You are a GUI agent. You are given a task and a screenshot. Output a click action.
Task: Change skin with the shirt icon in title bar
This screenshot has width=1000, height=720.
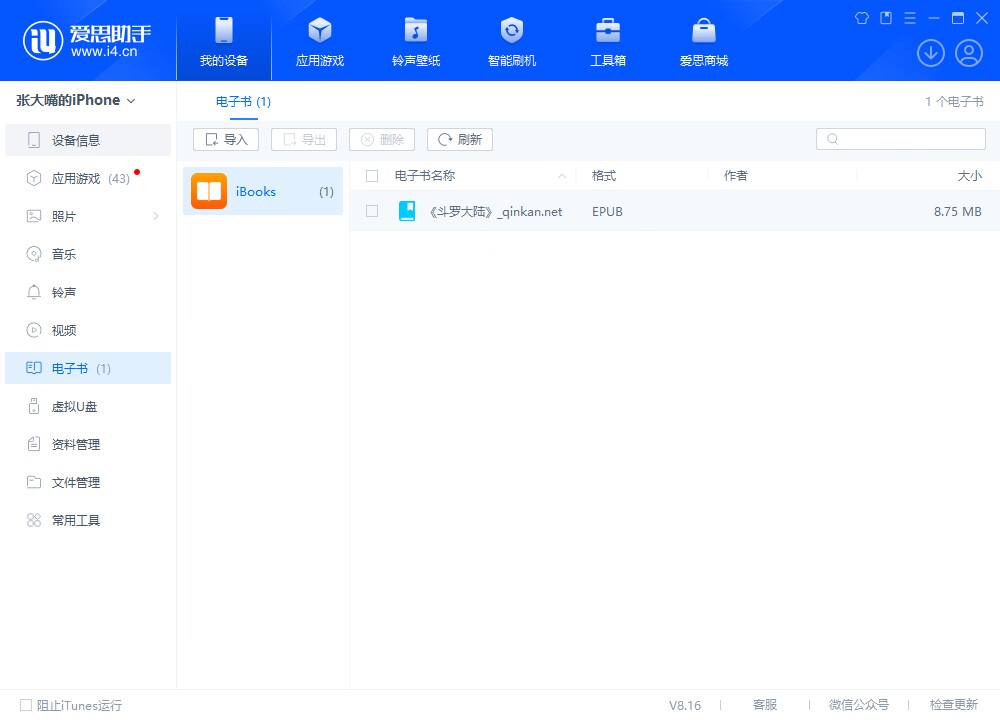click(x=861, y=18)
